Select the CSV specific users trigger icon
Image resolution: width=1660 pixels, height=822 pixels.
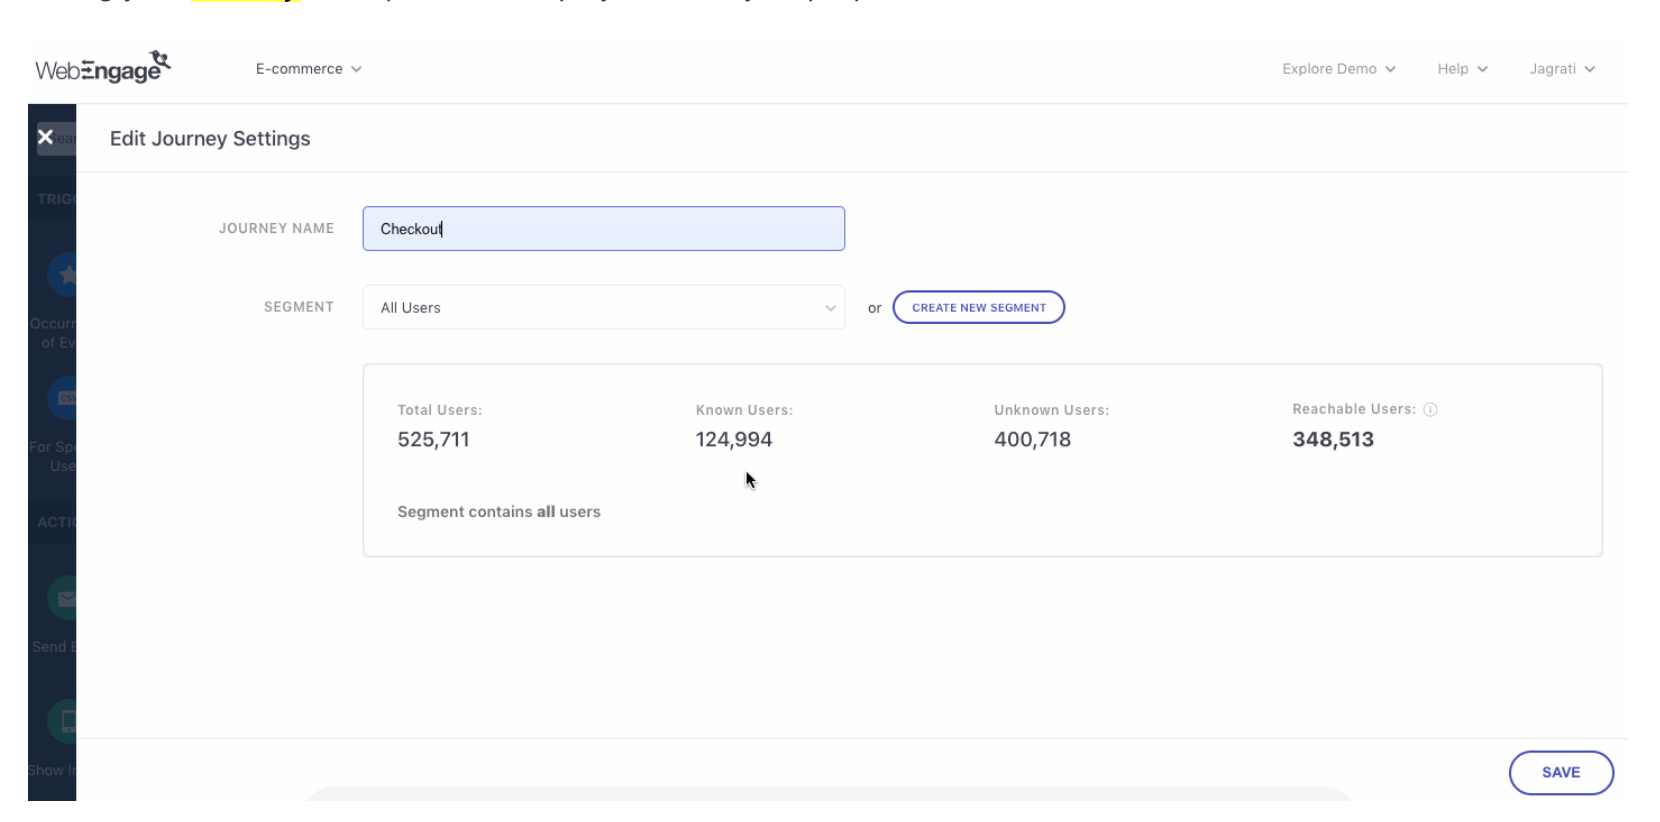pos(64,398)
